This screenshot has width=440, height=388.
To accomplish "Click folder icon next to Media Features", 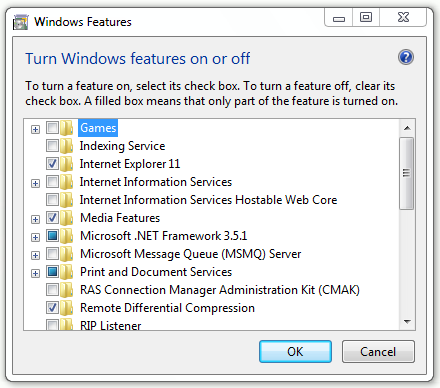I will [x=67, y=218].
